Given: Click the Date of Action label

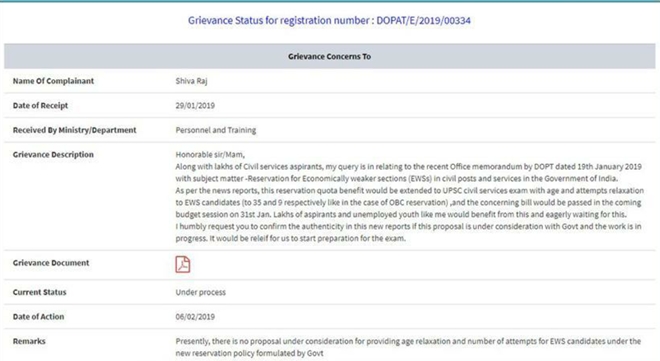Looking at the screenshot, I should (38, 316).
